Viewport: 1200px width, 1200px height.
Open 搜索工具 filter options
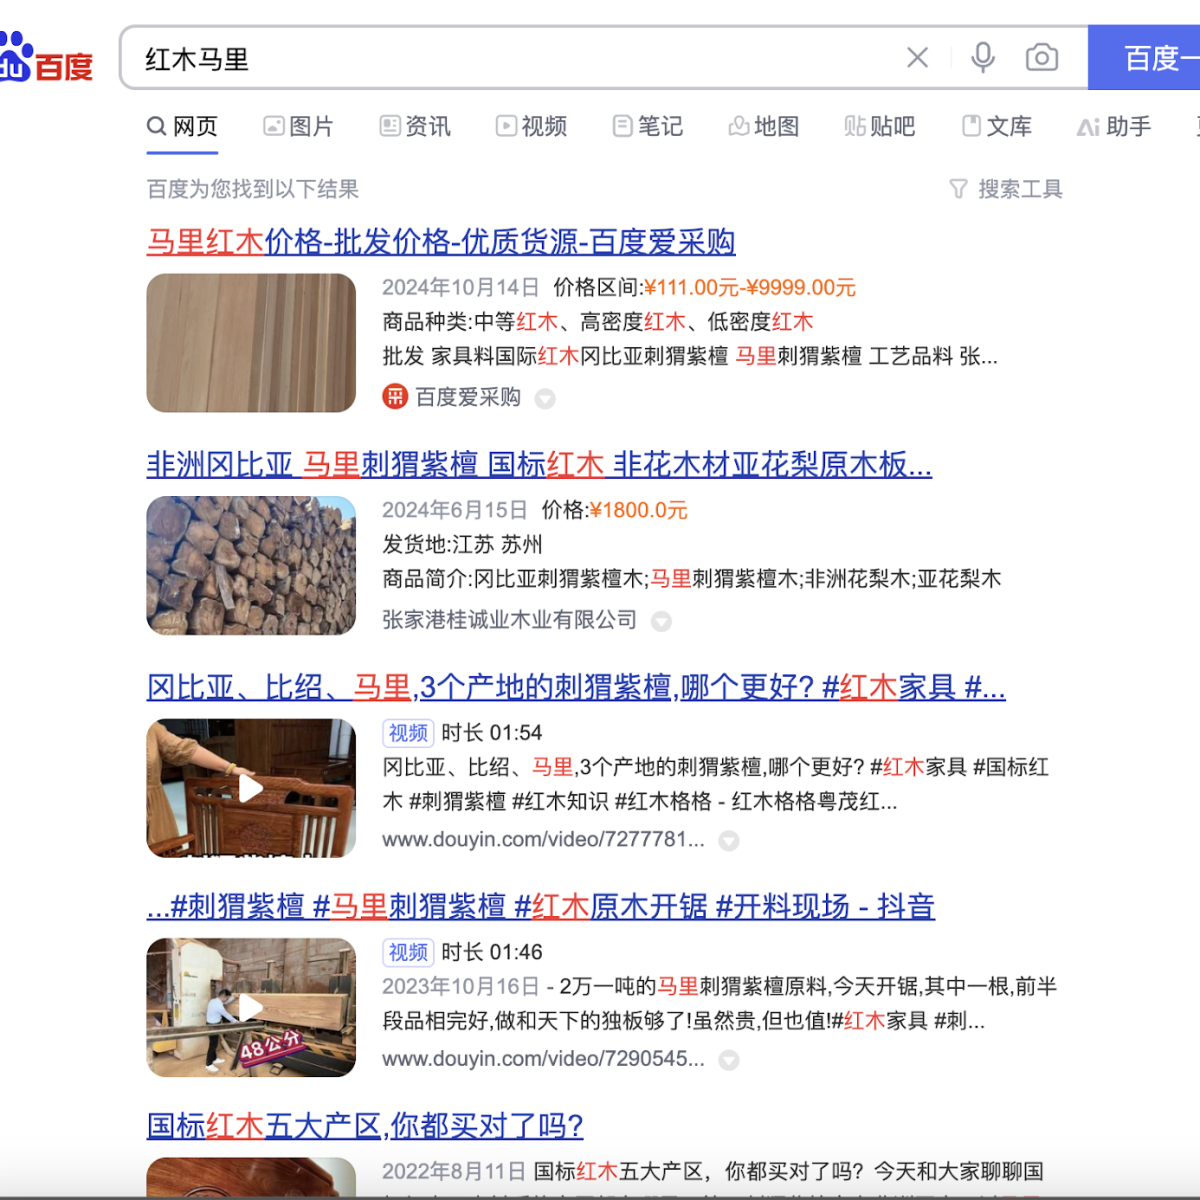point(1006,189)
